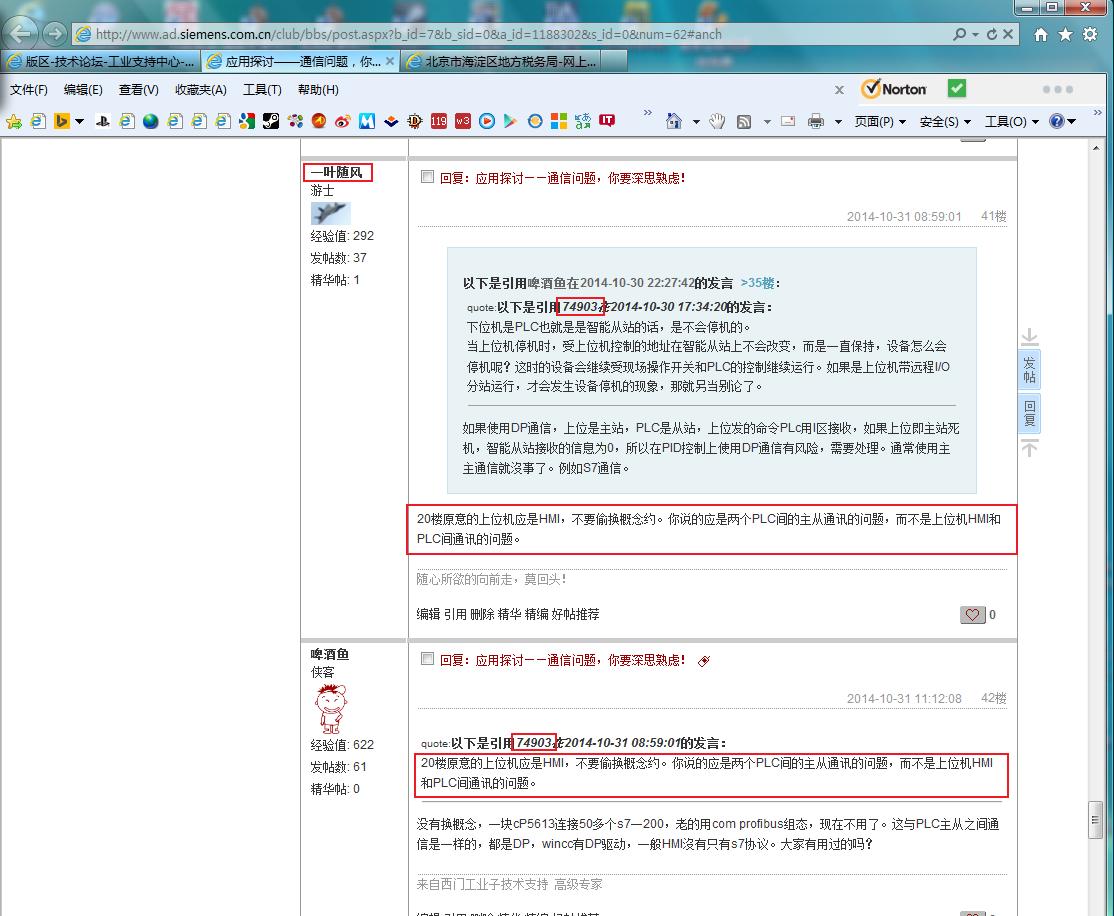
Task: Click the side 回复 button
Action: (1029, 414)
